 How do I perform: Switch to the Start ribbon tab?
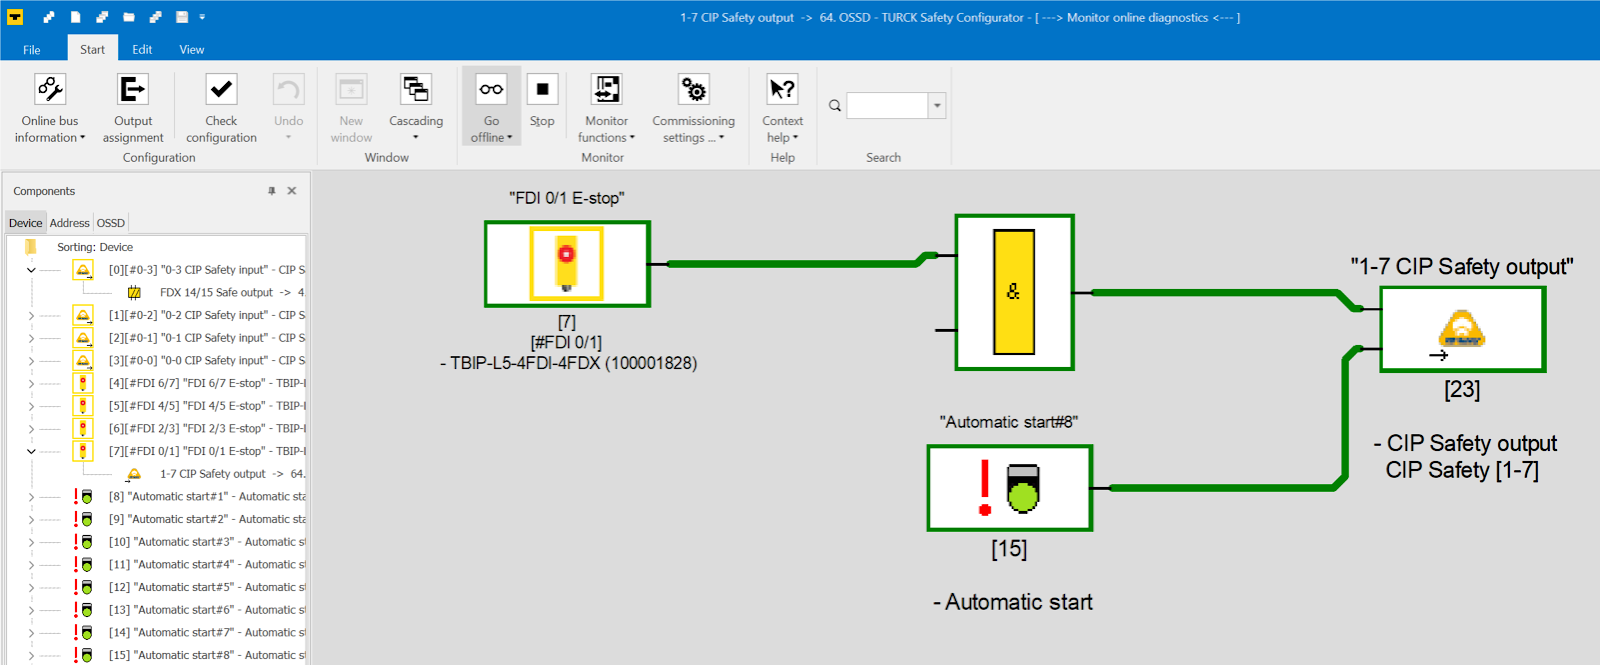tap(92, 49)
